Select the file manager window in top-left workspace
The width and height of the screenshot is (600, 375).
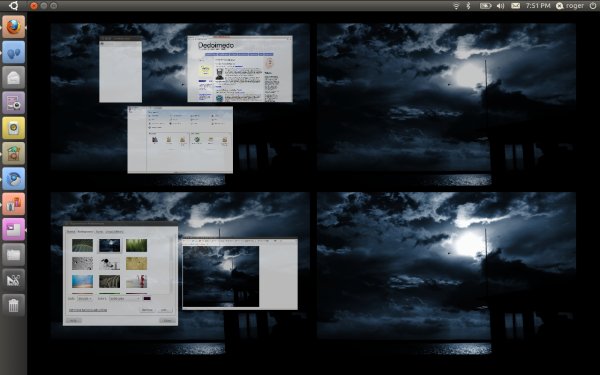coord(180,140)
